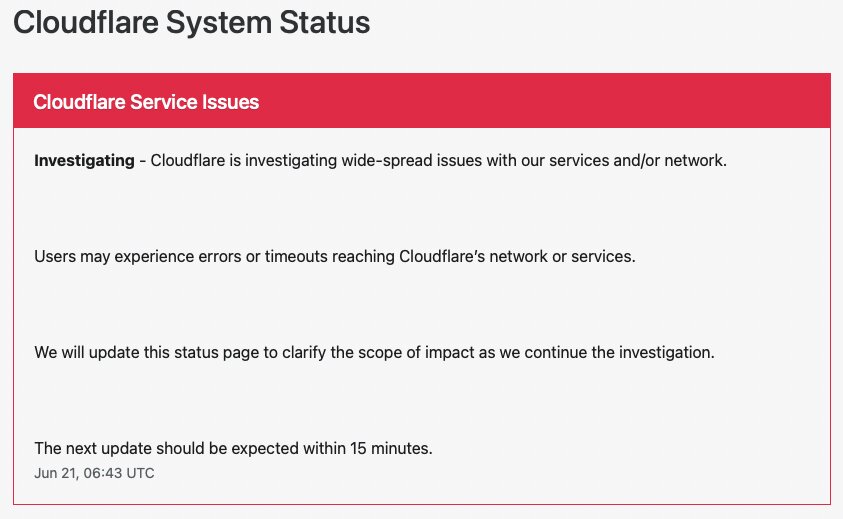Click the paragraph about users experiencing errors

(334, 256)
